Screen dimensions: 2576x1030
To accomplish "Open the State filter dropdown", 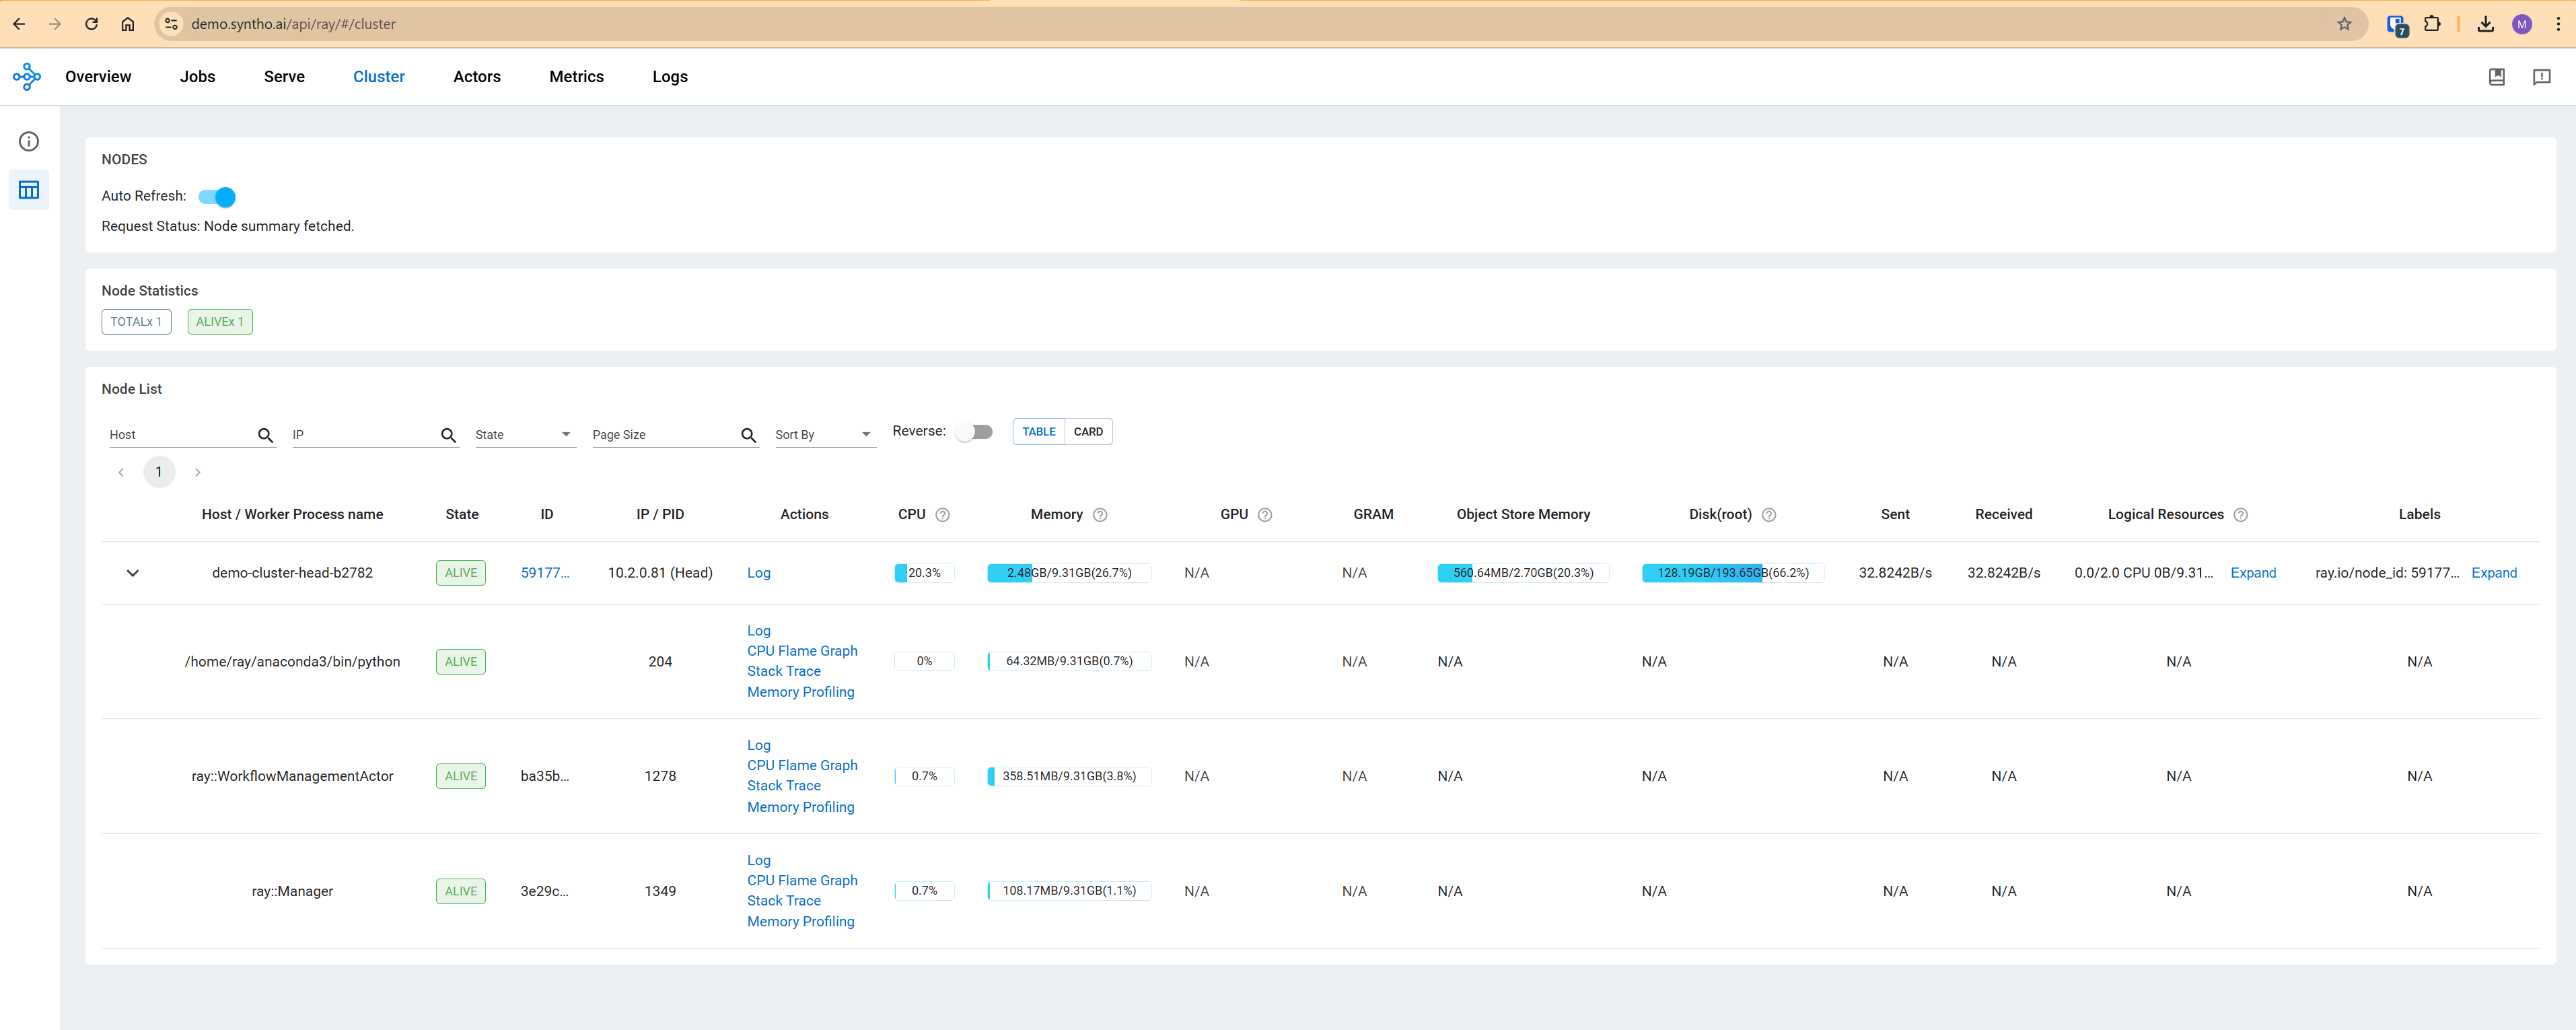I will [524, 435].
